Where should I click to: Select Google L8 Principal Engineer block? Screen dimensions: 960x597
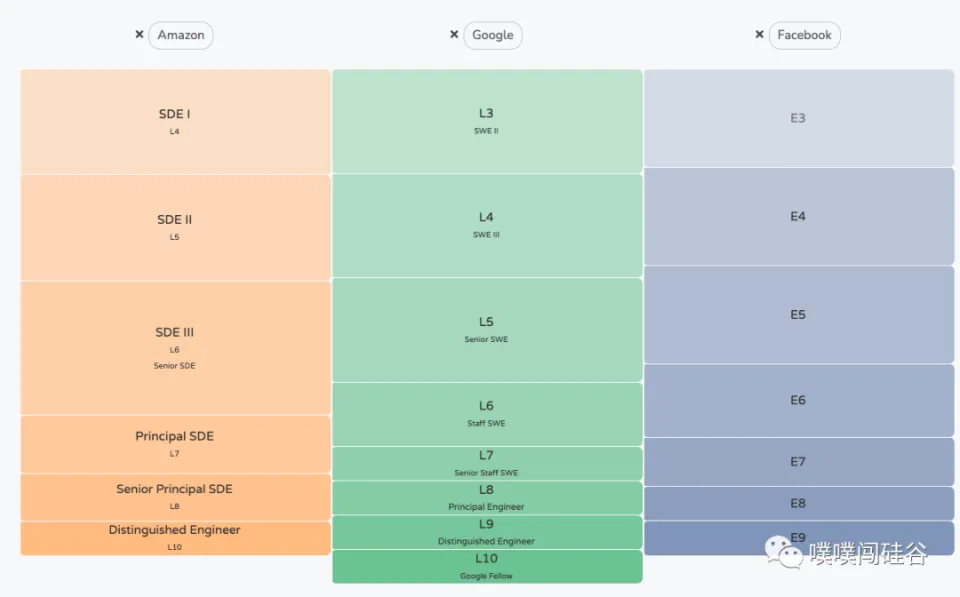click(x=487, y=497)
